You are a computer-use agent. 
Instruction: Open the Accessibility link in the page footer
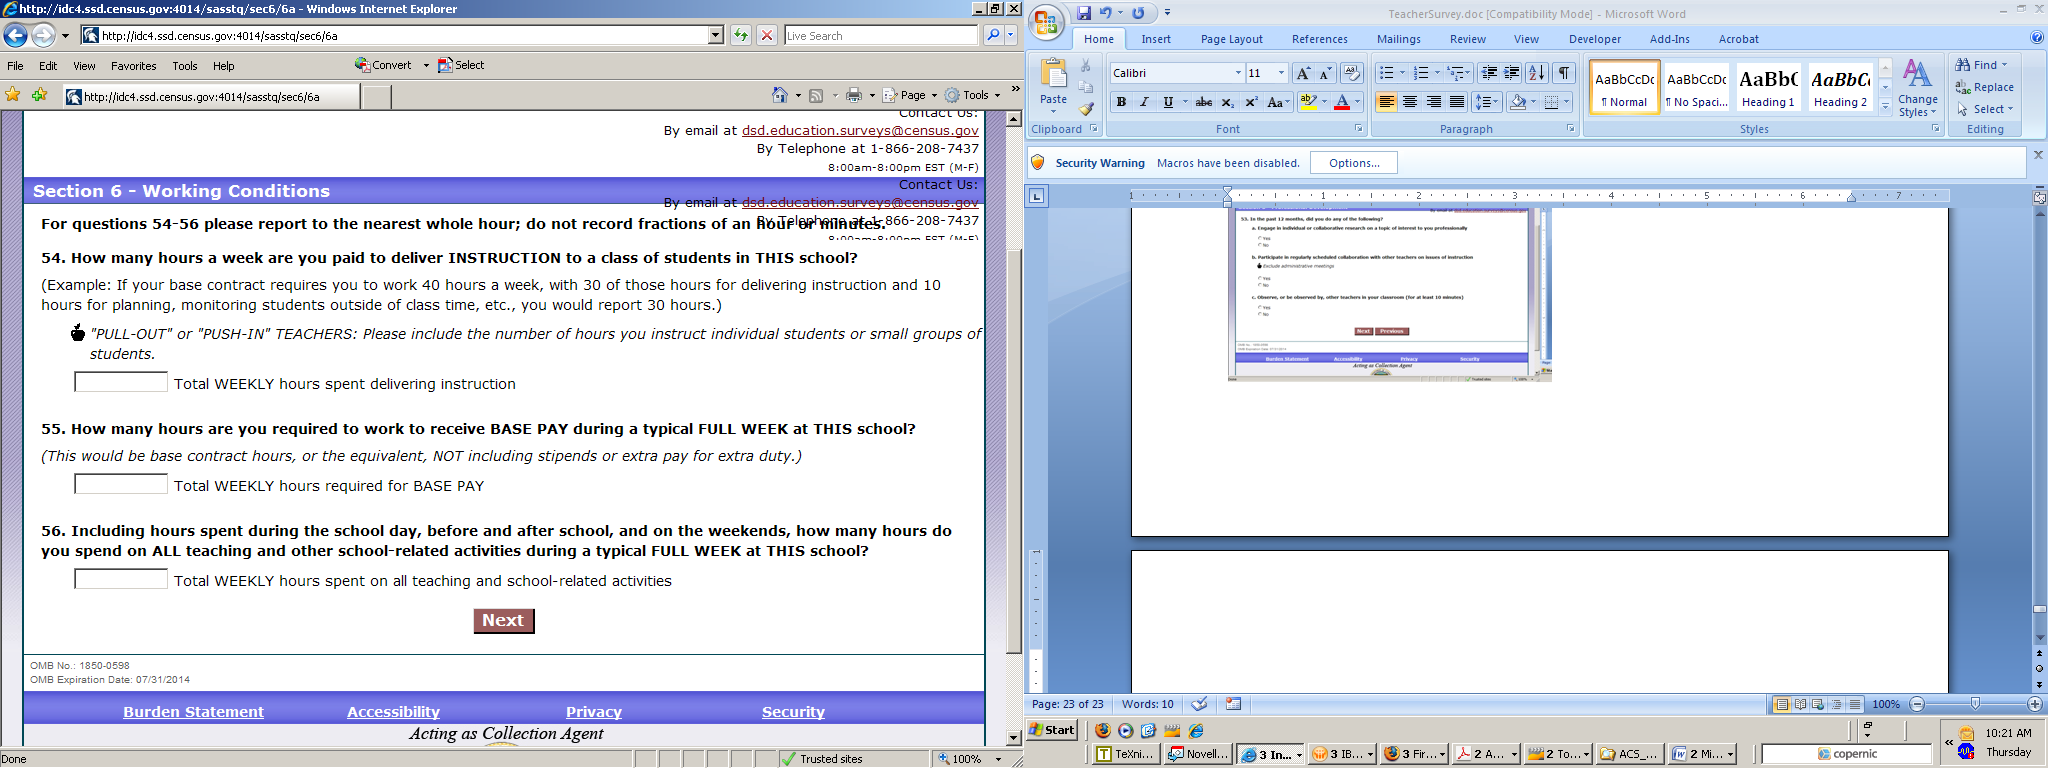point(393,712)
